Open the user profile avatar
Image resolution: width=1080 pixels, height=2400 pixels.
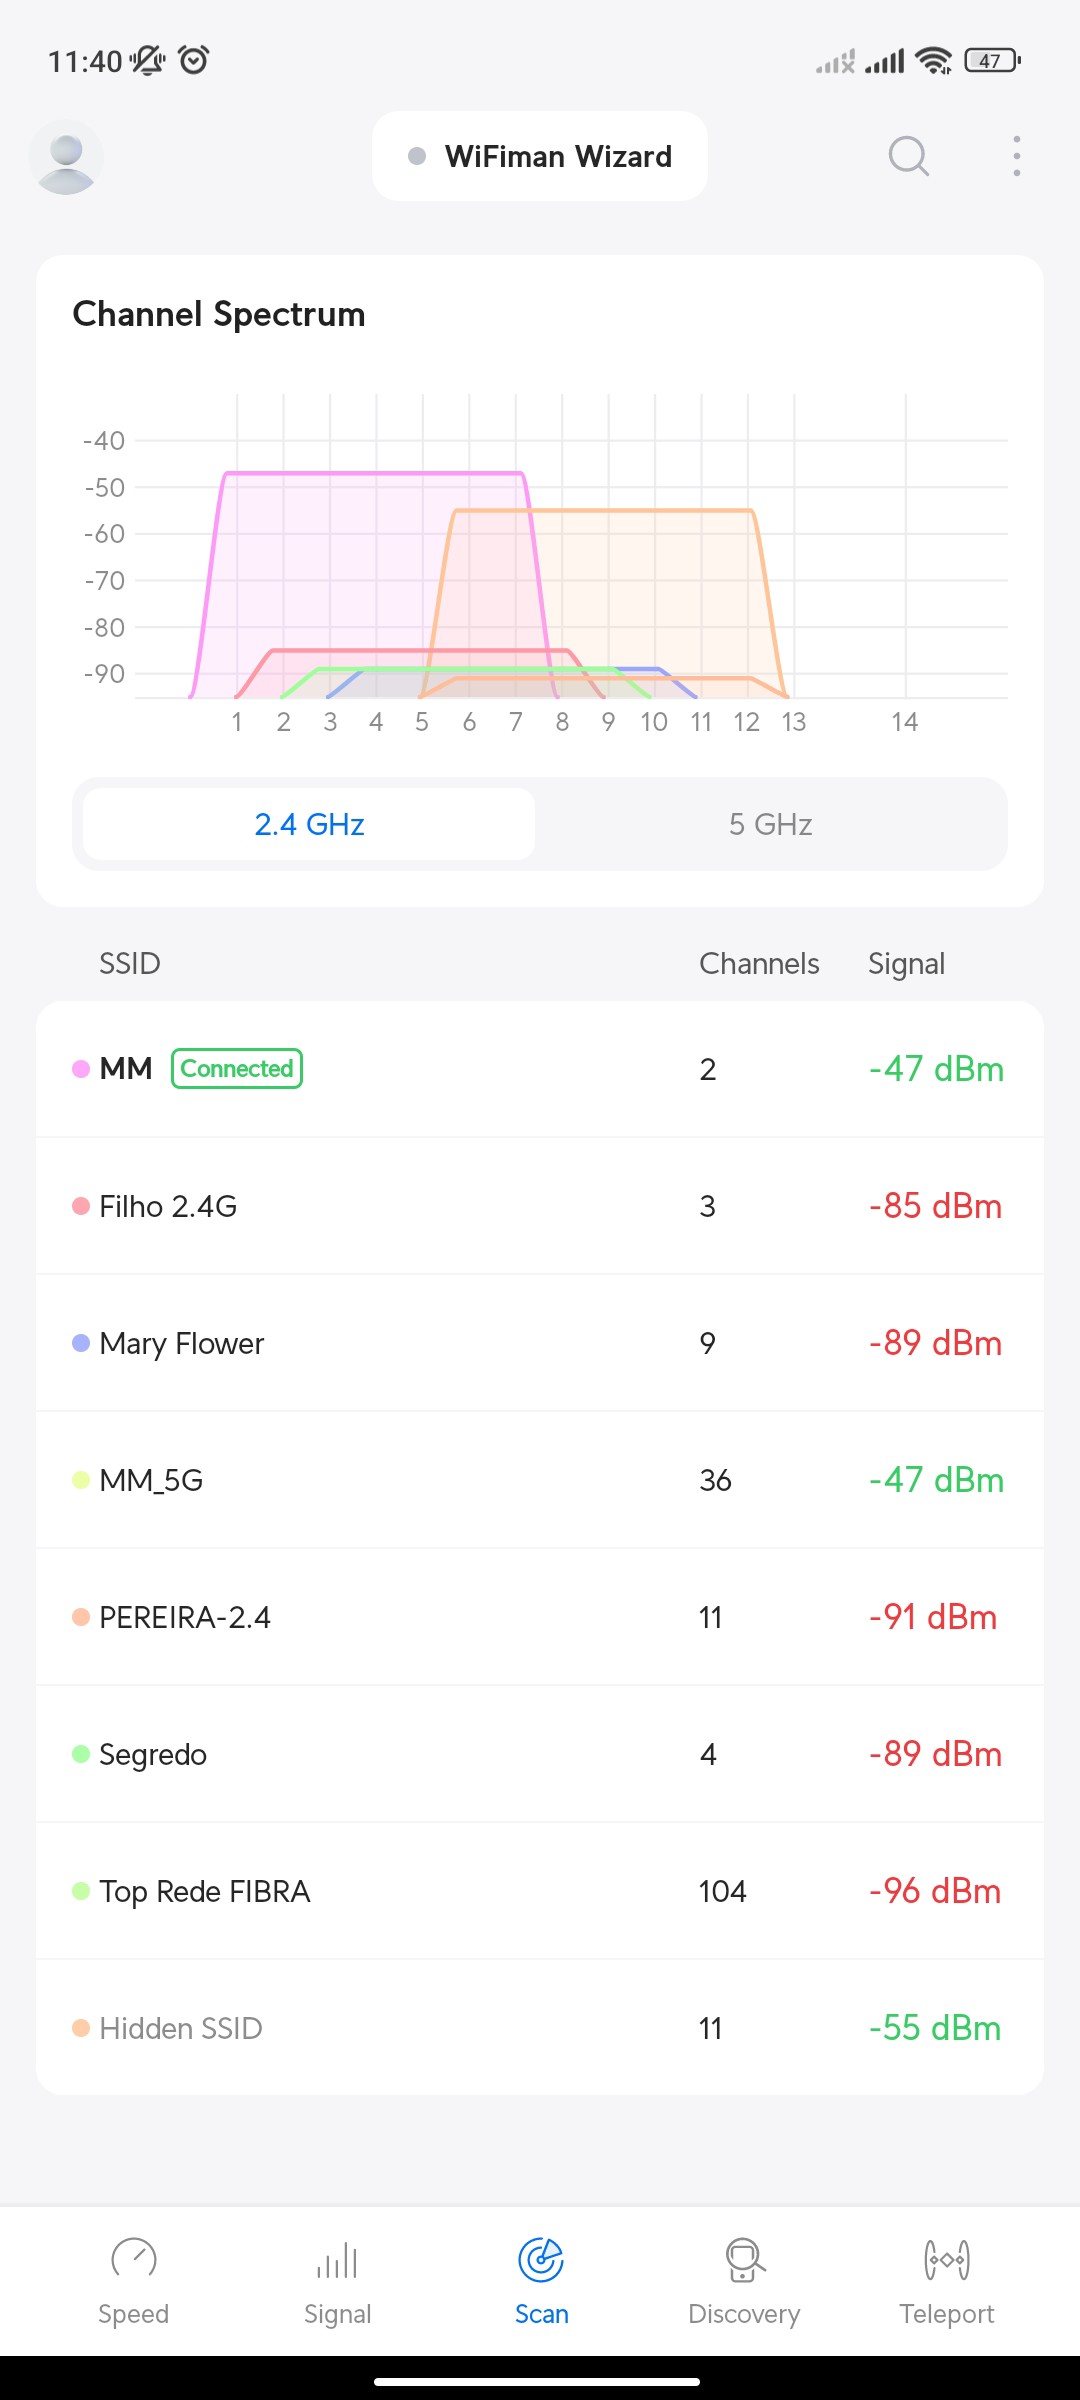tap(66, 157)
